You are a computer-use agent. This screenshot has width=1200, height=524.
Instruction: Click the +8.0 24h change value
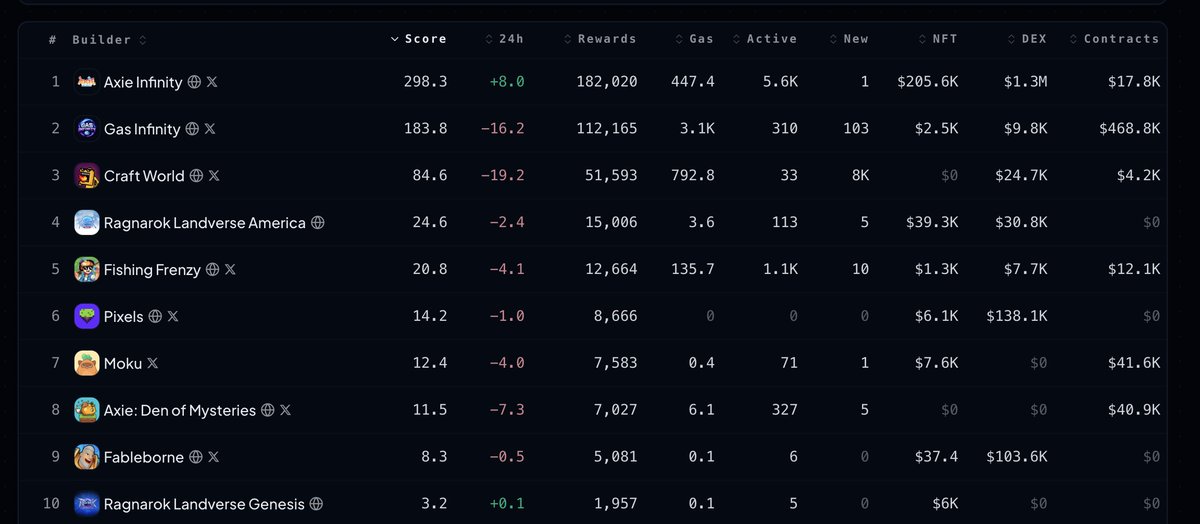pyautogui.click(x=508, y=82)
